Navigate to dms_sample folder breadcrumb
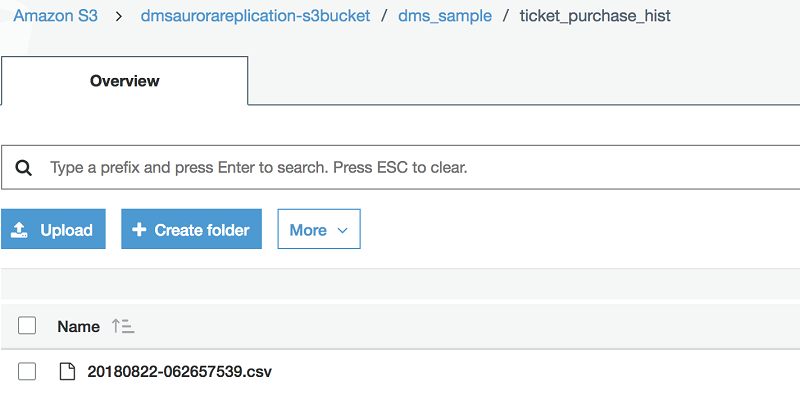 (x=444, y=17)
